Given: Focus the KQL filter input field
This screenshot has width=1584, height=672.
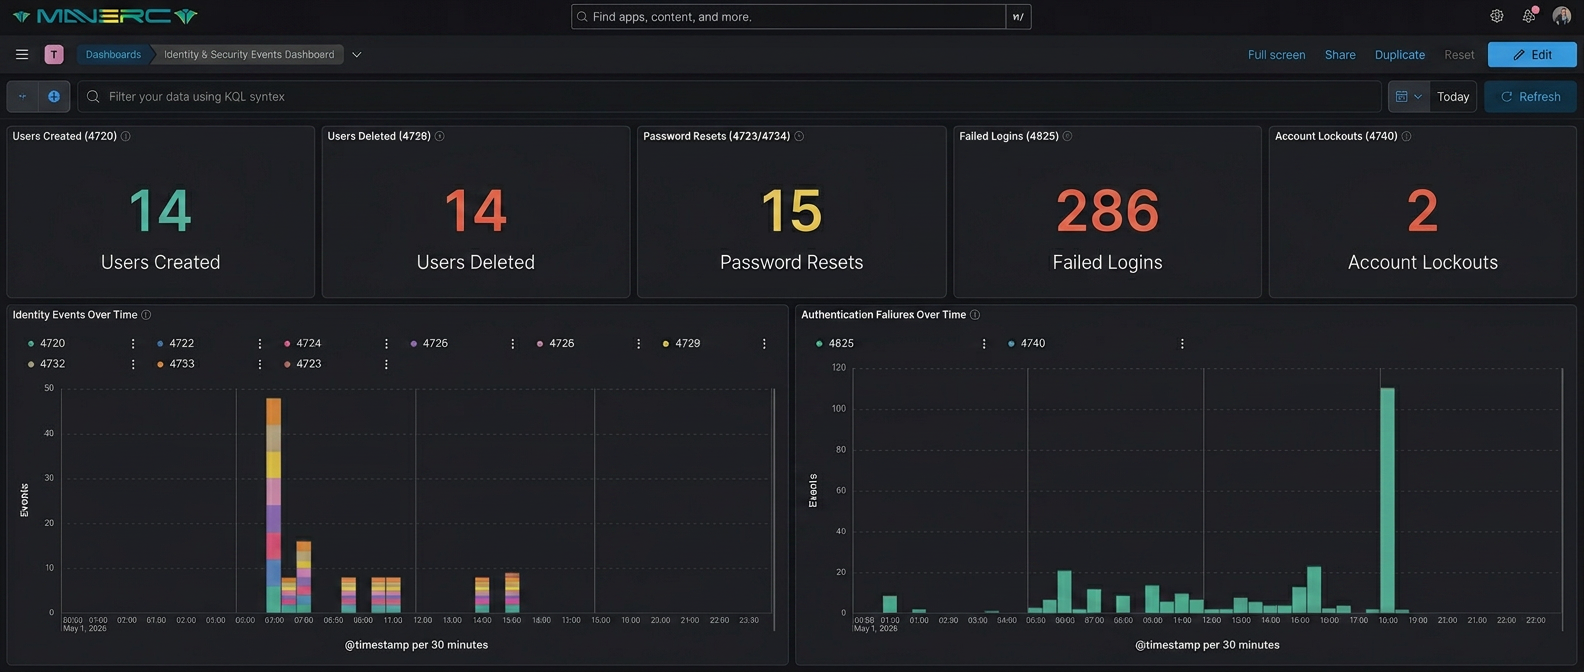Looking at the screenshot, I should pos(729,97).
